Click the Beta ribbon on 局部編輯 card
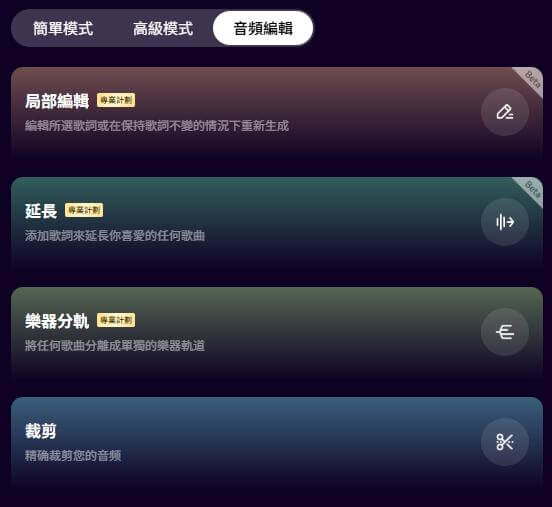Screen dimensions: 552x507 click(x=531, y=80)
